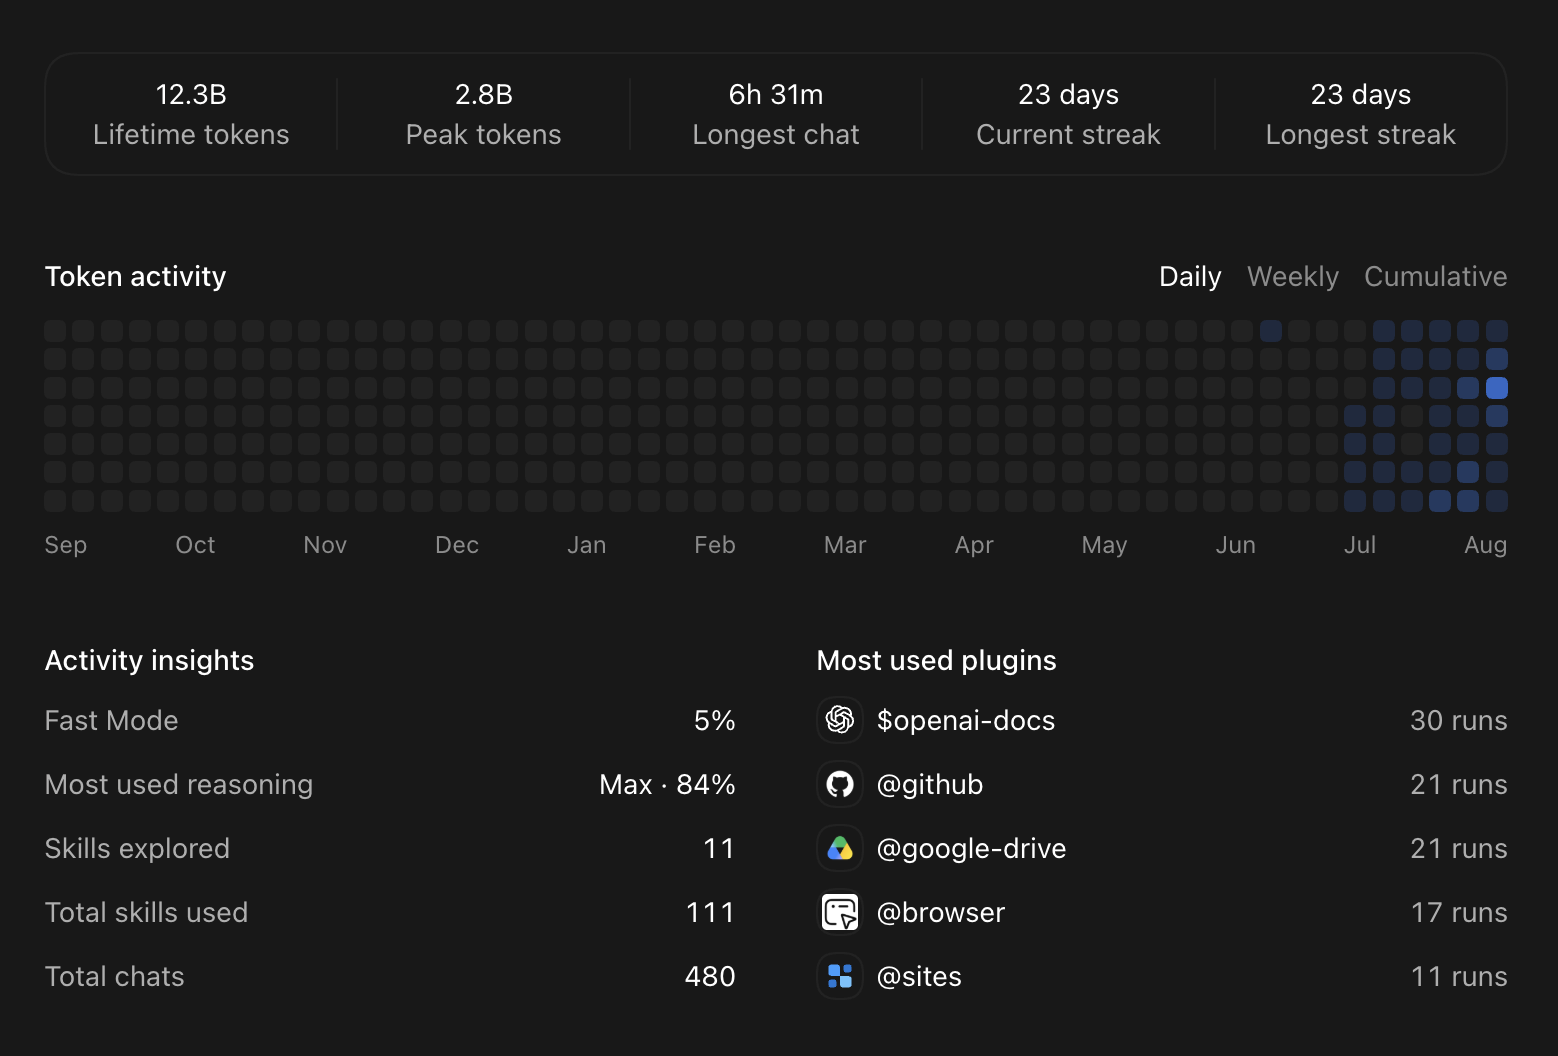The image size is (1558, 1056).
Task: Click the Max · 84% value
Action: [x=667, y=785]
